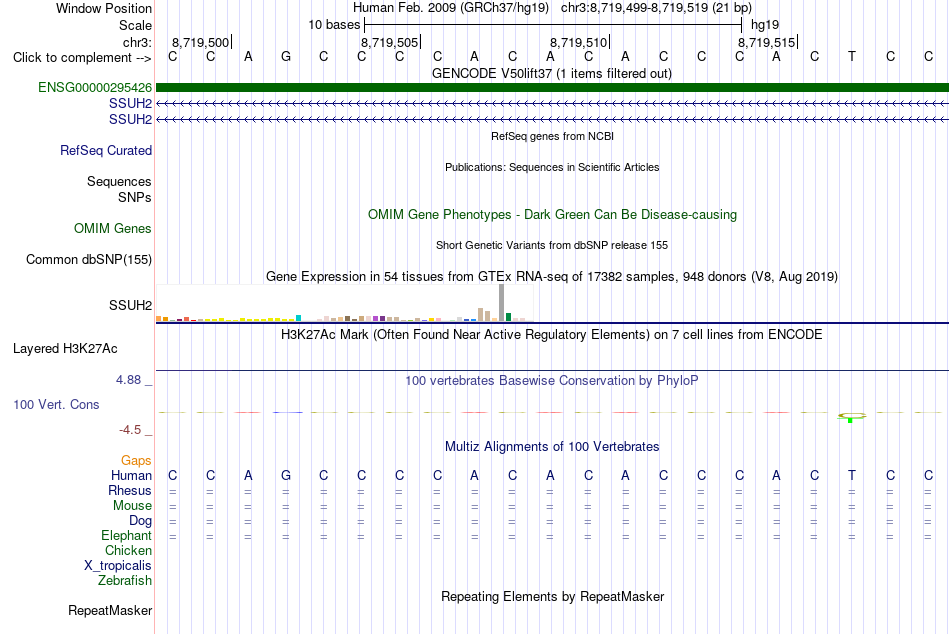This screenshot has width=950, height=634.
Task: Open Common dbSNP(155) track label
Action: (89, 259)
